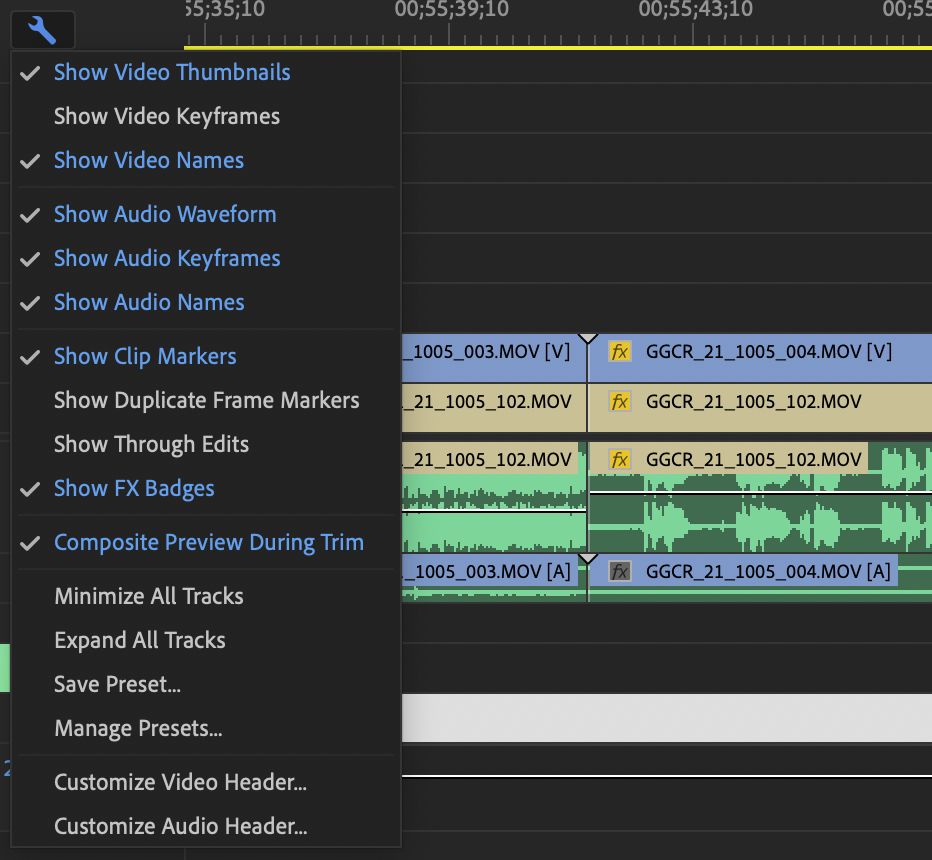Click the fx badge on the audio GGCR_21_1005_102.MOV clip
Image resolution: width=932 pixels, height=860 pixels.
coord(621,458)
